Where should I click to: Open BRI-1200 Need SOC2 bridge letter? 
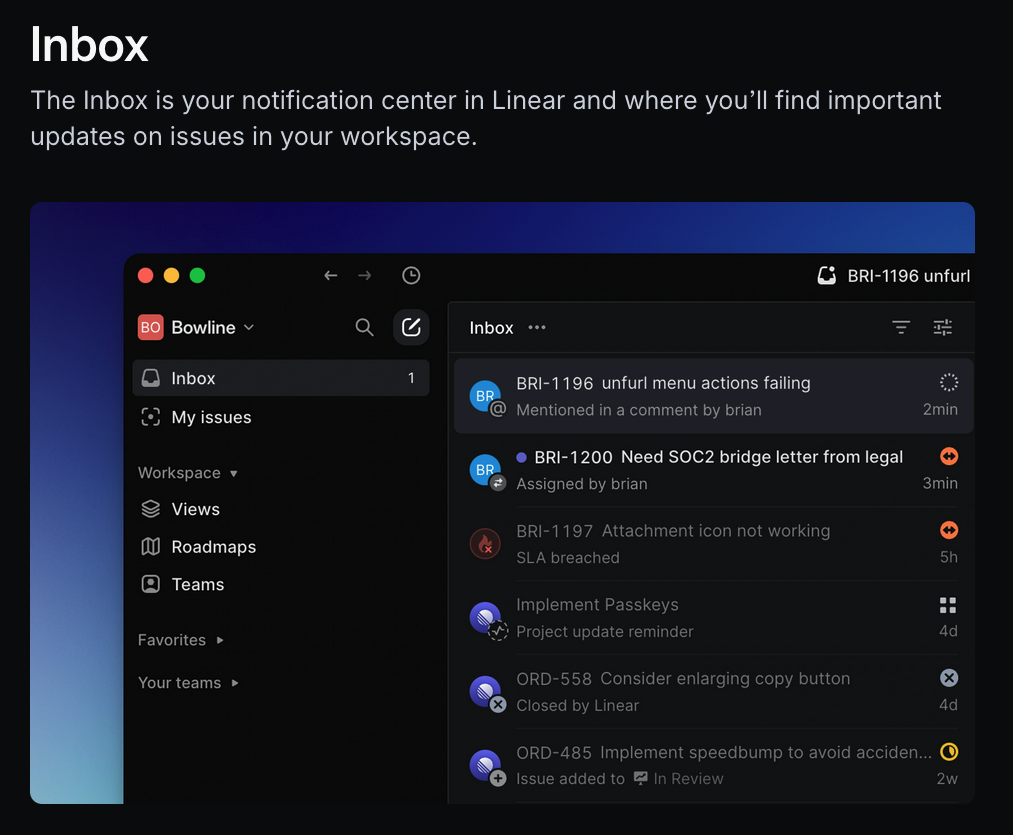coord(714,470)
